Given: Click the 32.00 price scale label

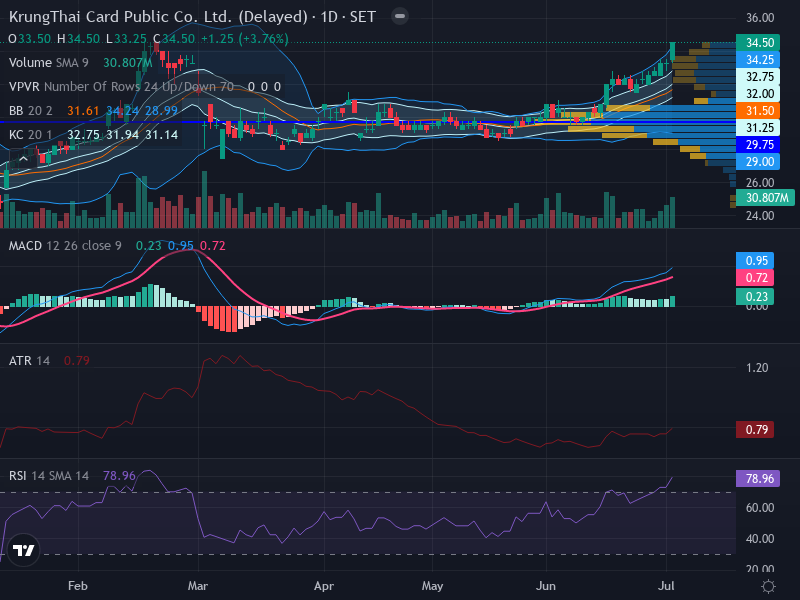Looking at the screenshot, I should tap(758, 94).
